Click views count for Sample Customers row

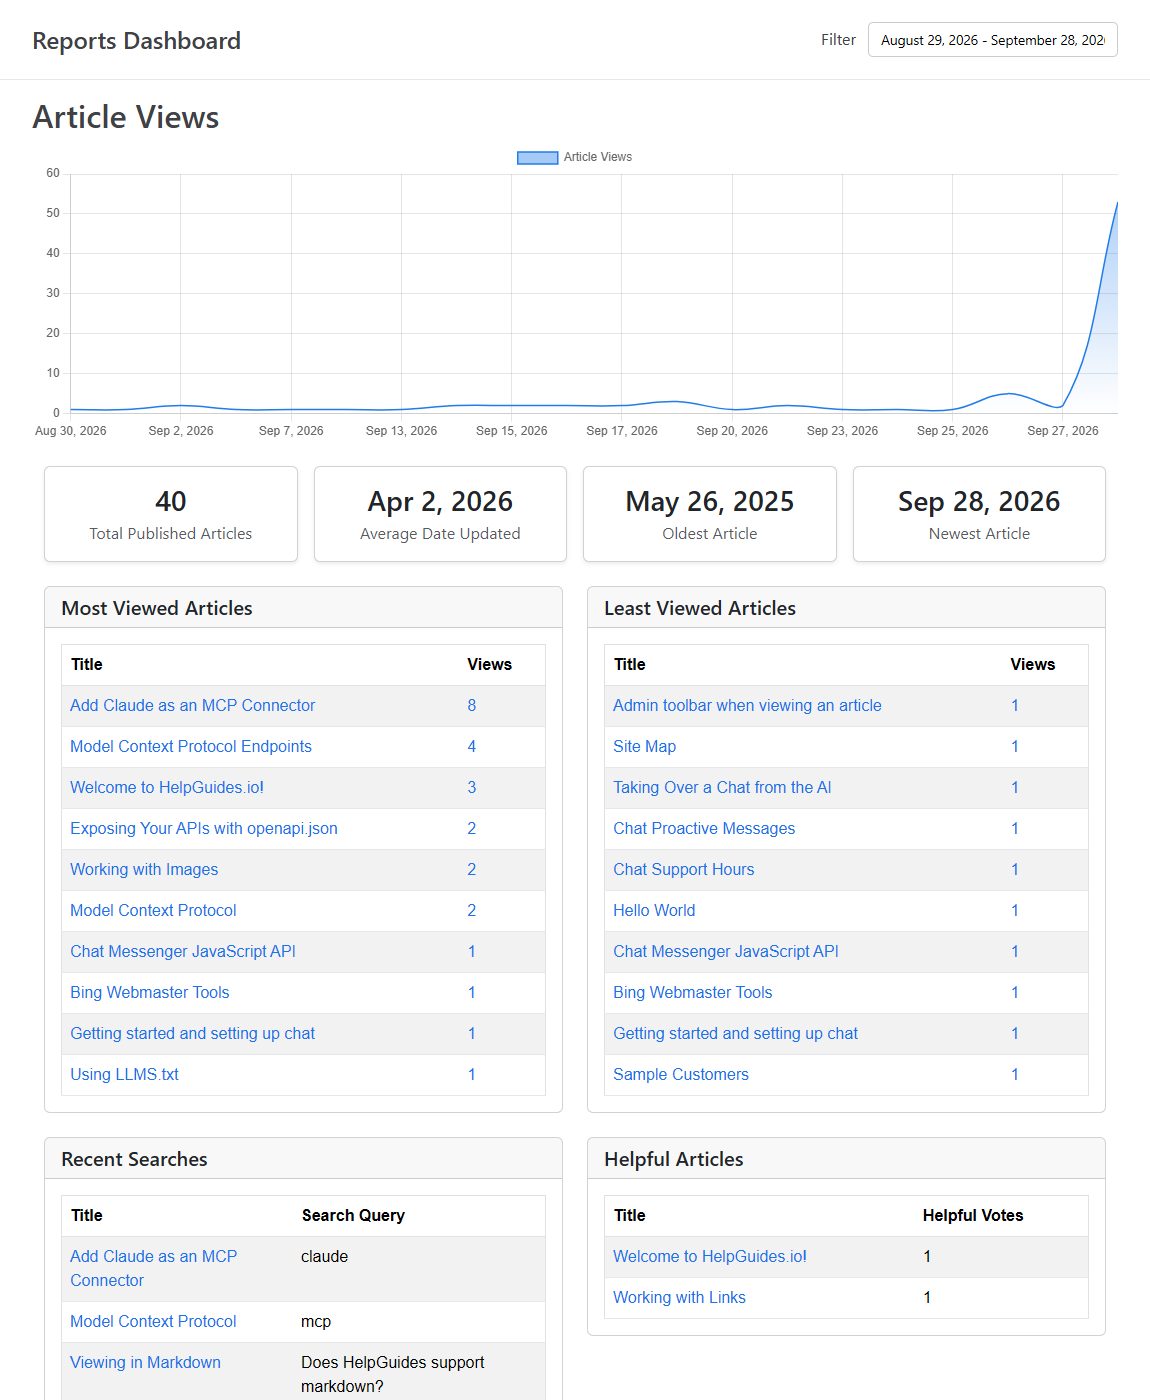[1015, 1074]
